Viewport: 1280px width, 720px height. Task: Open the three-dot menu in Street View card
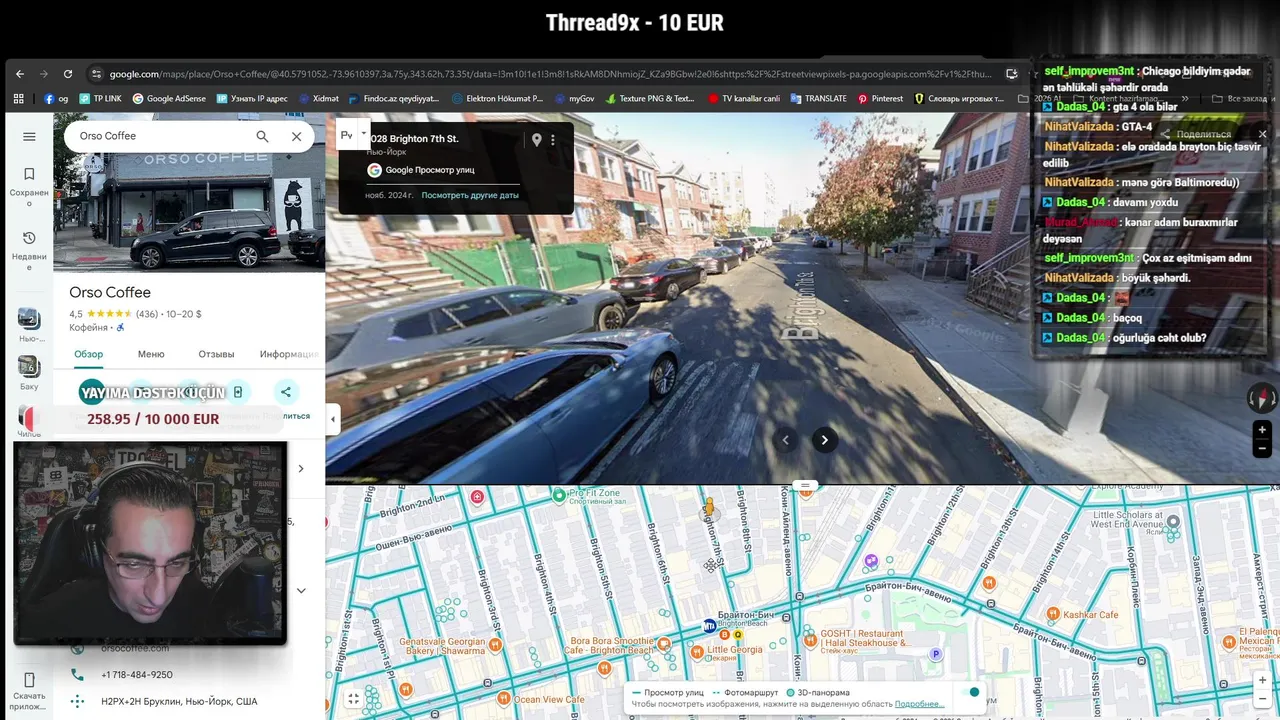[552, 140]
